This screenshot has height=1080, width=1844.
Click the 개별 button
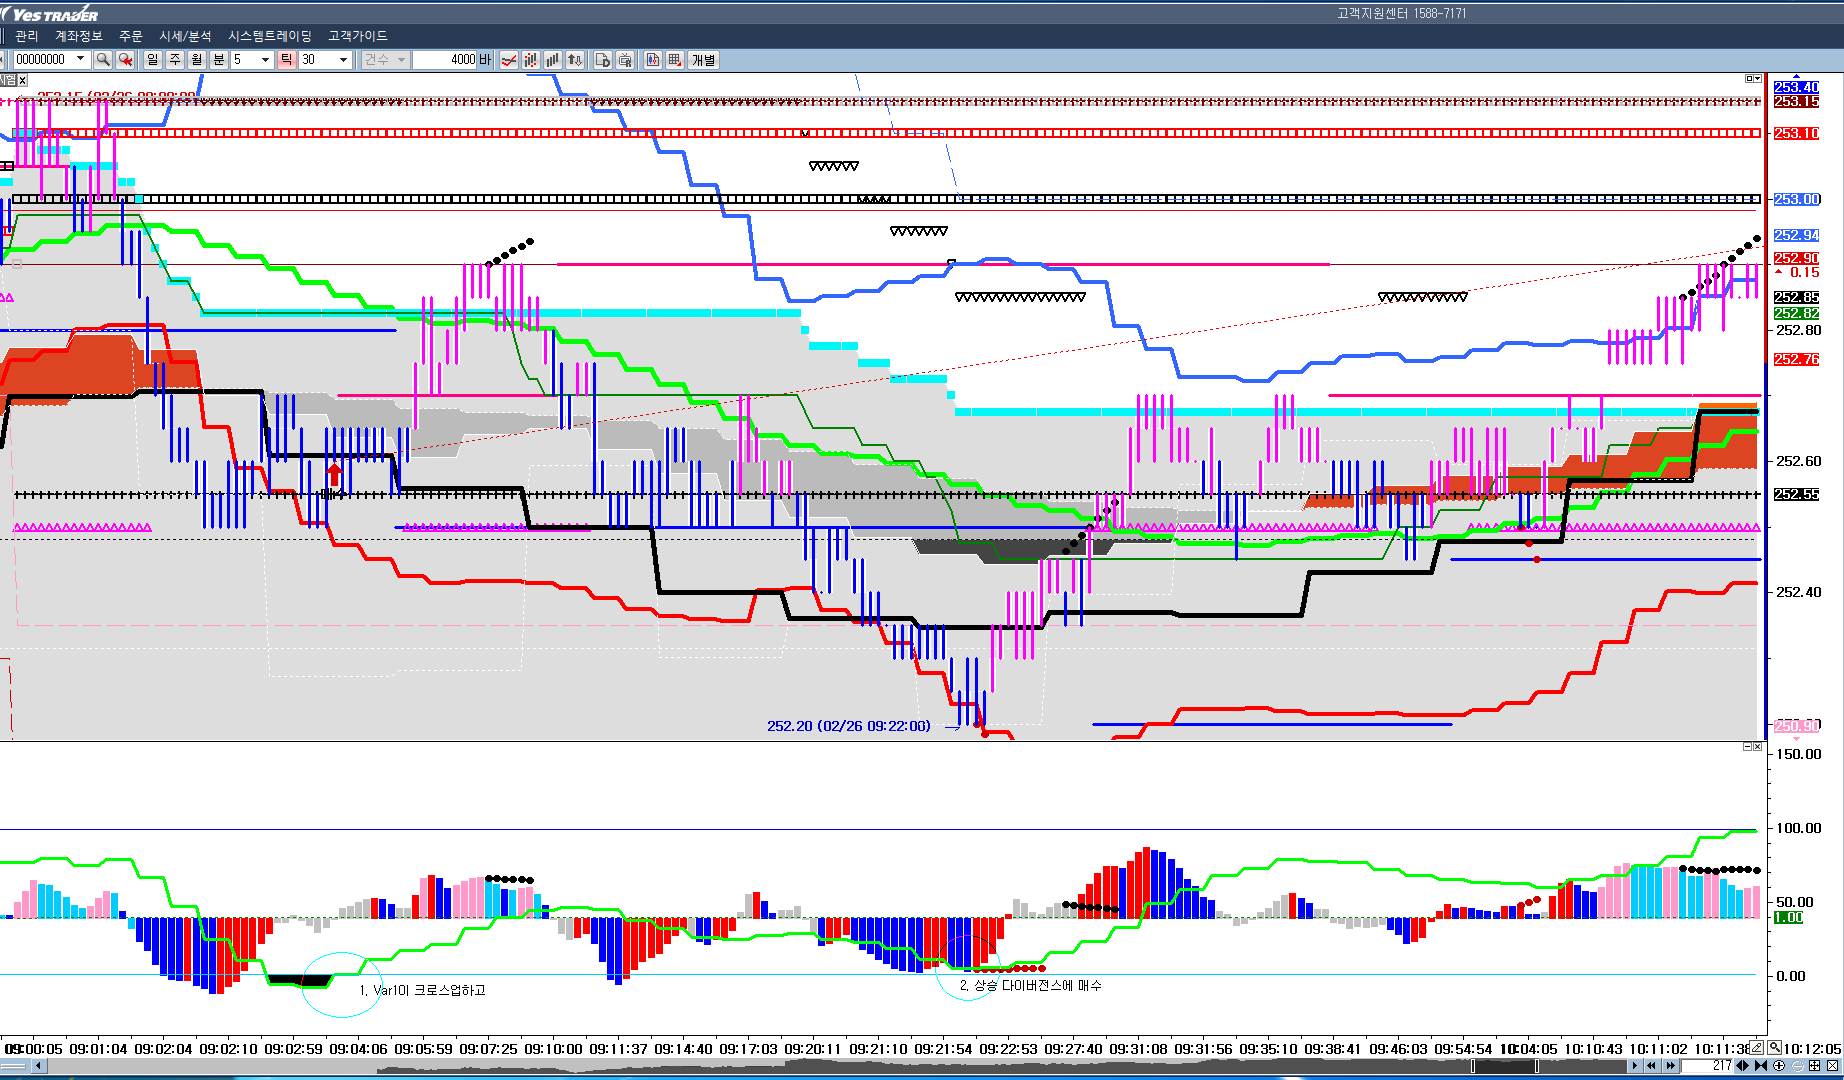703,60
